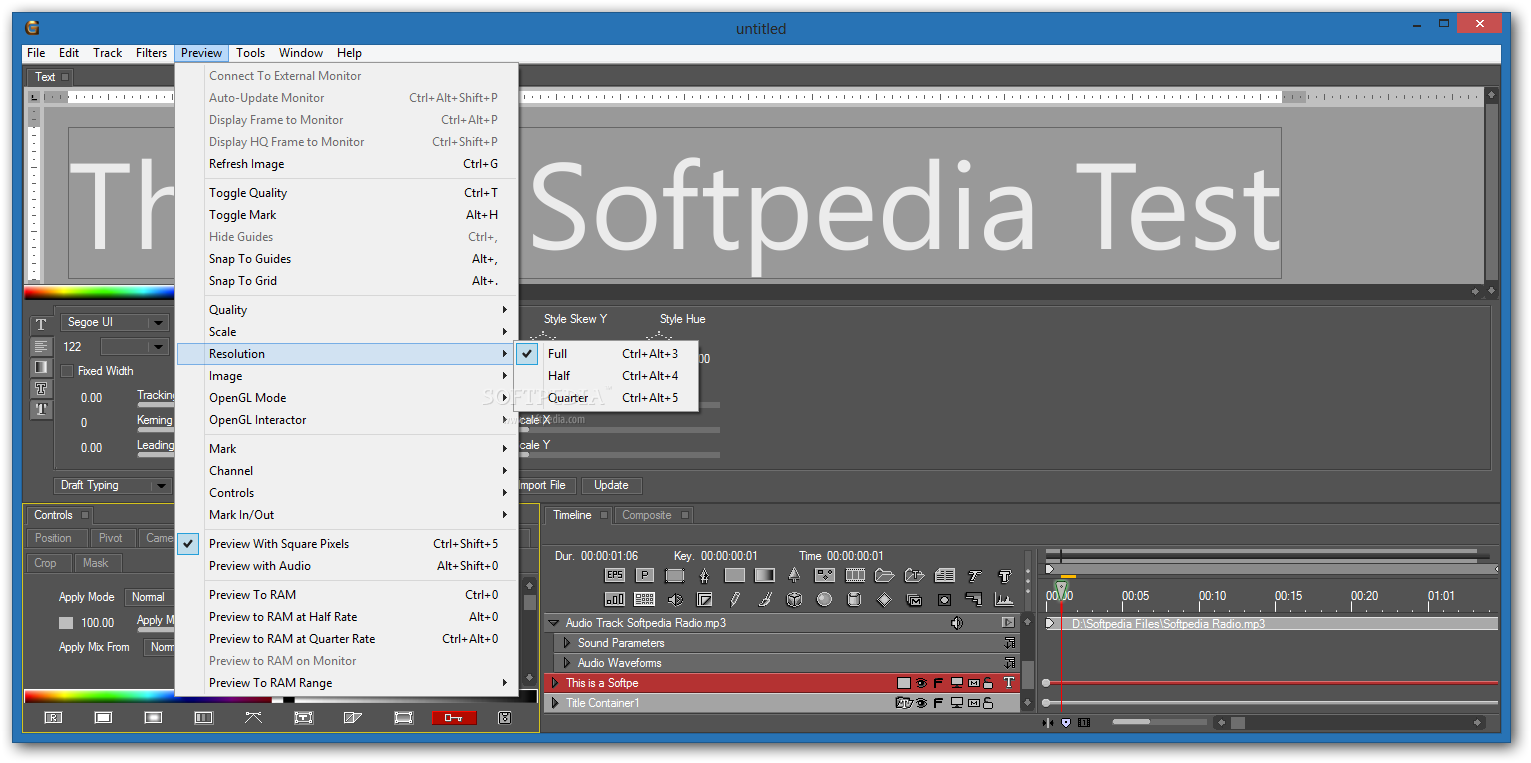Click the 3D cube icon
Image resolution: width=1531 pixels, height=763 pixels.
click(x=794, y=600)
